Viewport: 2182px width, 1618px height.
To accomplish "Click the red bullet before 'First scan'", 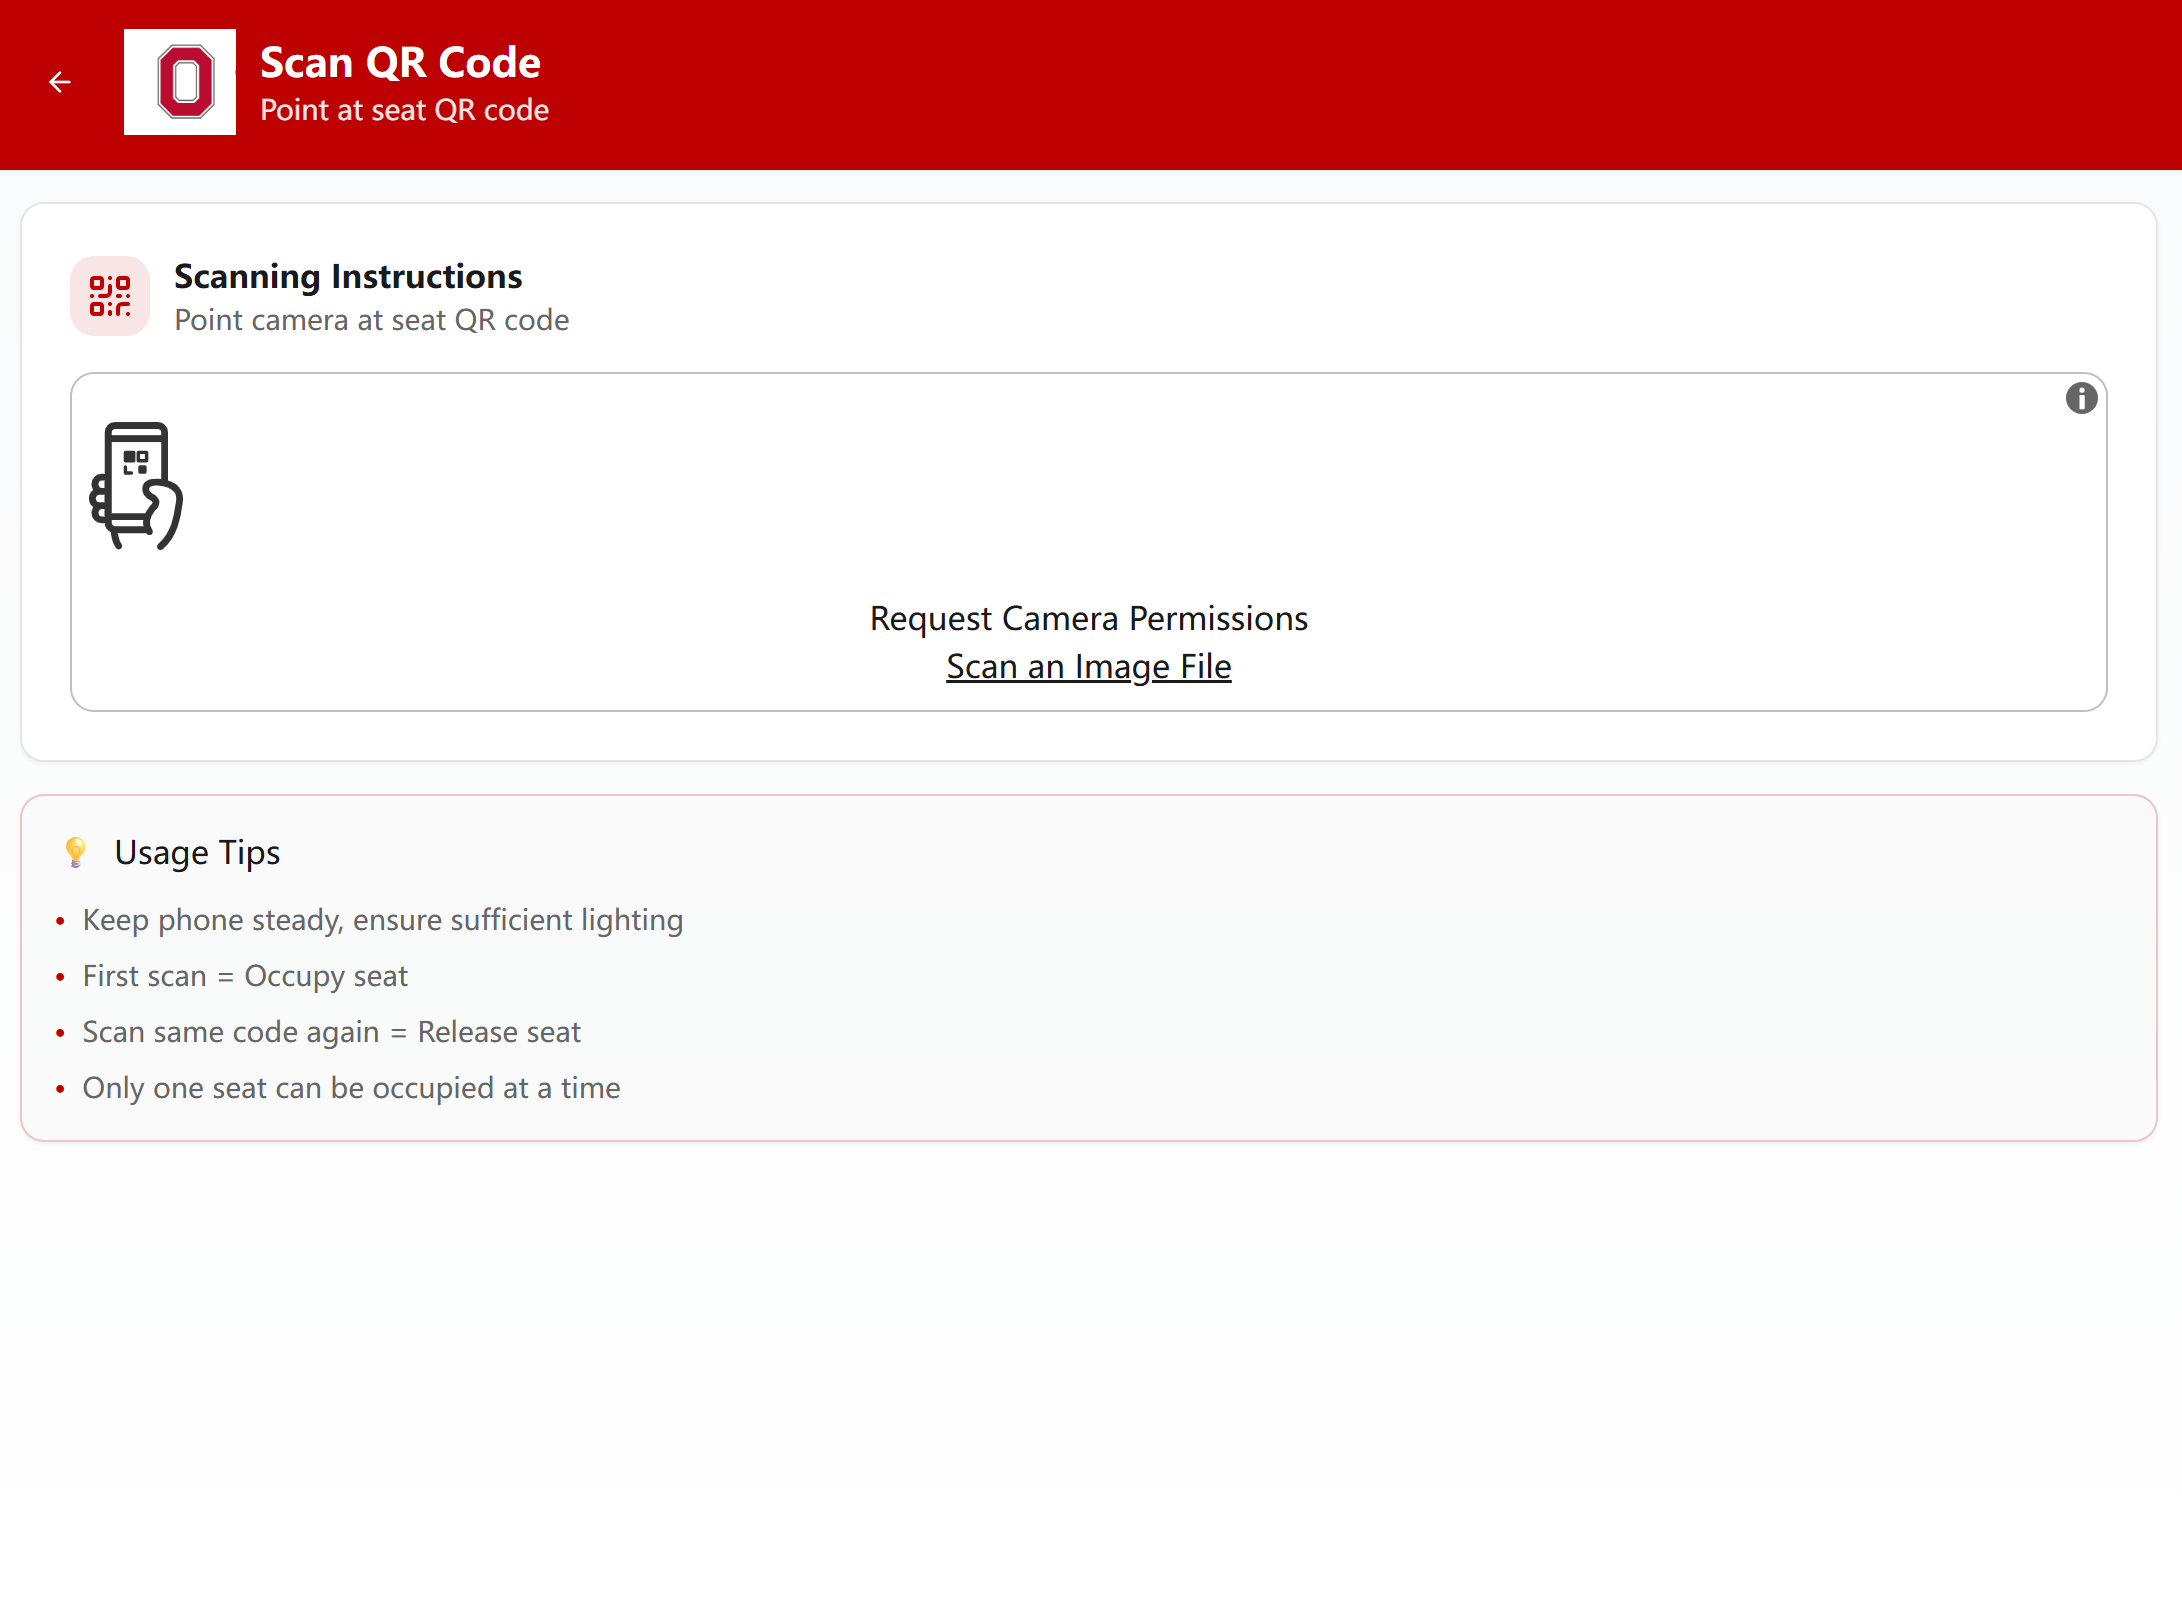I will click(60, 977).
